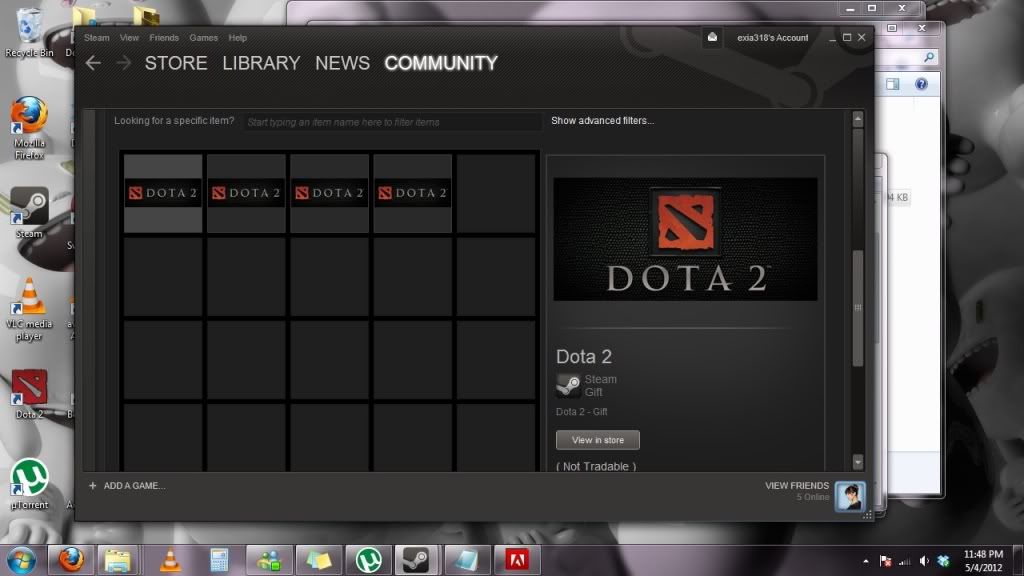Viewport: 1024px width, 576px height.
Task: Click the View in store button
Action: pyautogui.click(x=598, y=440)
